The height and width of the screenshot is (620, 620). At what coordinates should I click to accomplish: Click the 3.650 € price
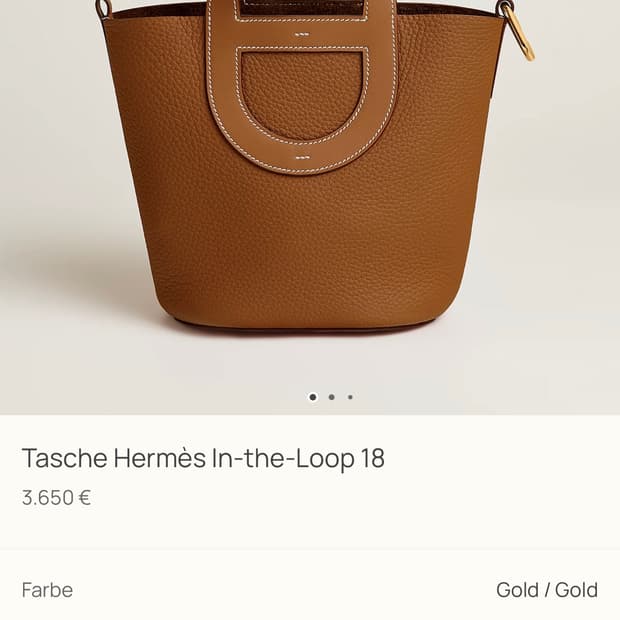(x=56, y=497)
